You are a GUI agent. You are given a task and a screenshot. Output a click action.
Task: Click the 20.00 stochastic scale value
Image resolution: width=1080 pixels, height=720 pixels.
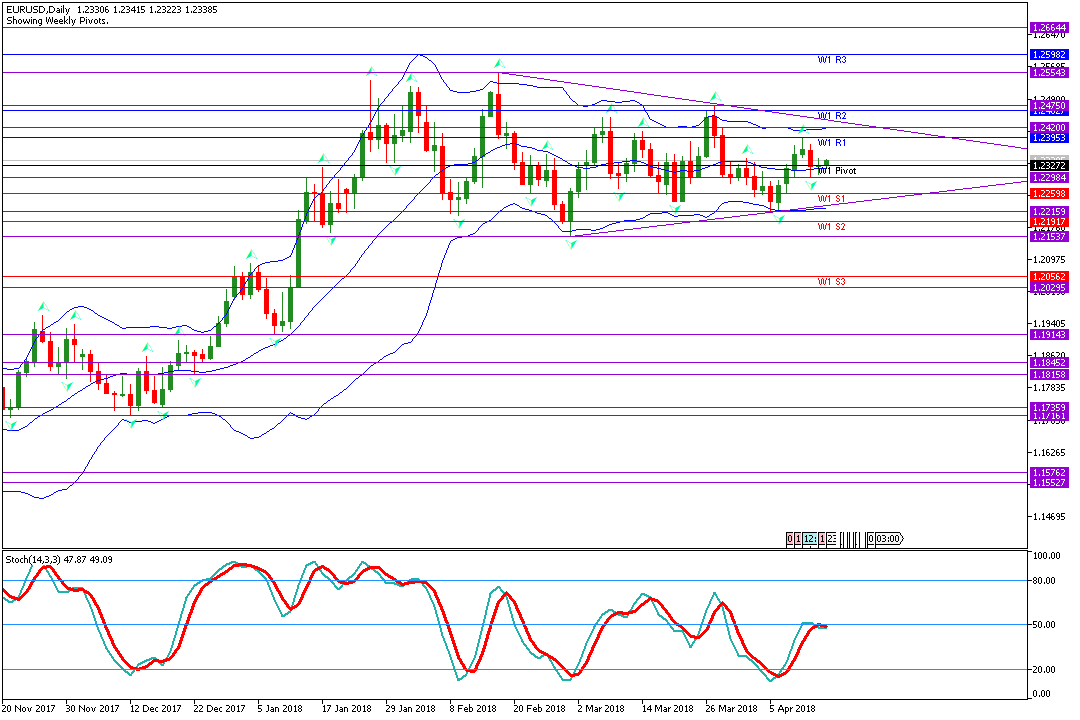(1044, 670)
